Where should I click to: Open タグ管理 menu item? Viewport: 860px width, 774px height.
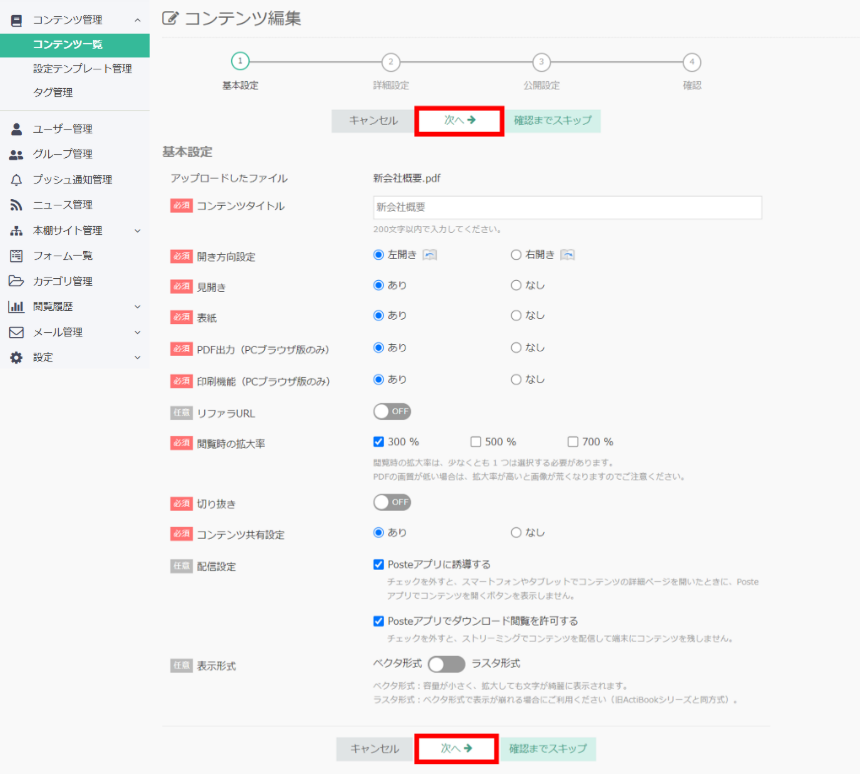point(52,93)
